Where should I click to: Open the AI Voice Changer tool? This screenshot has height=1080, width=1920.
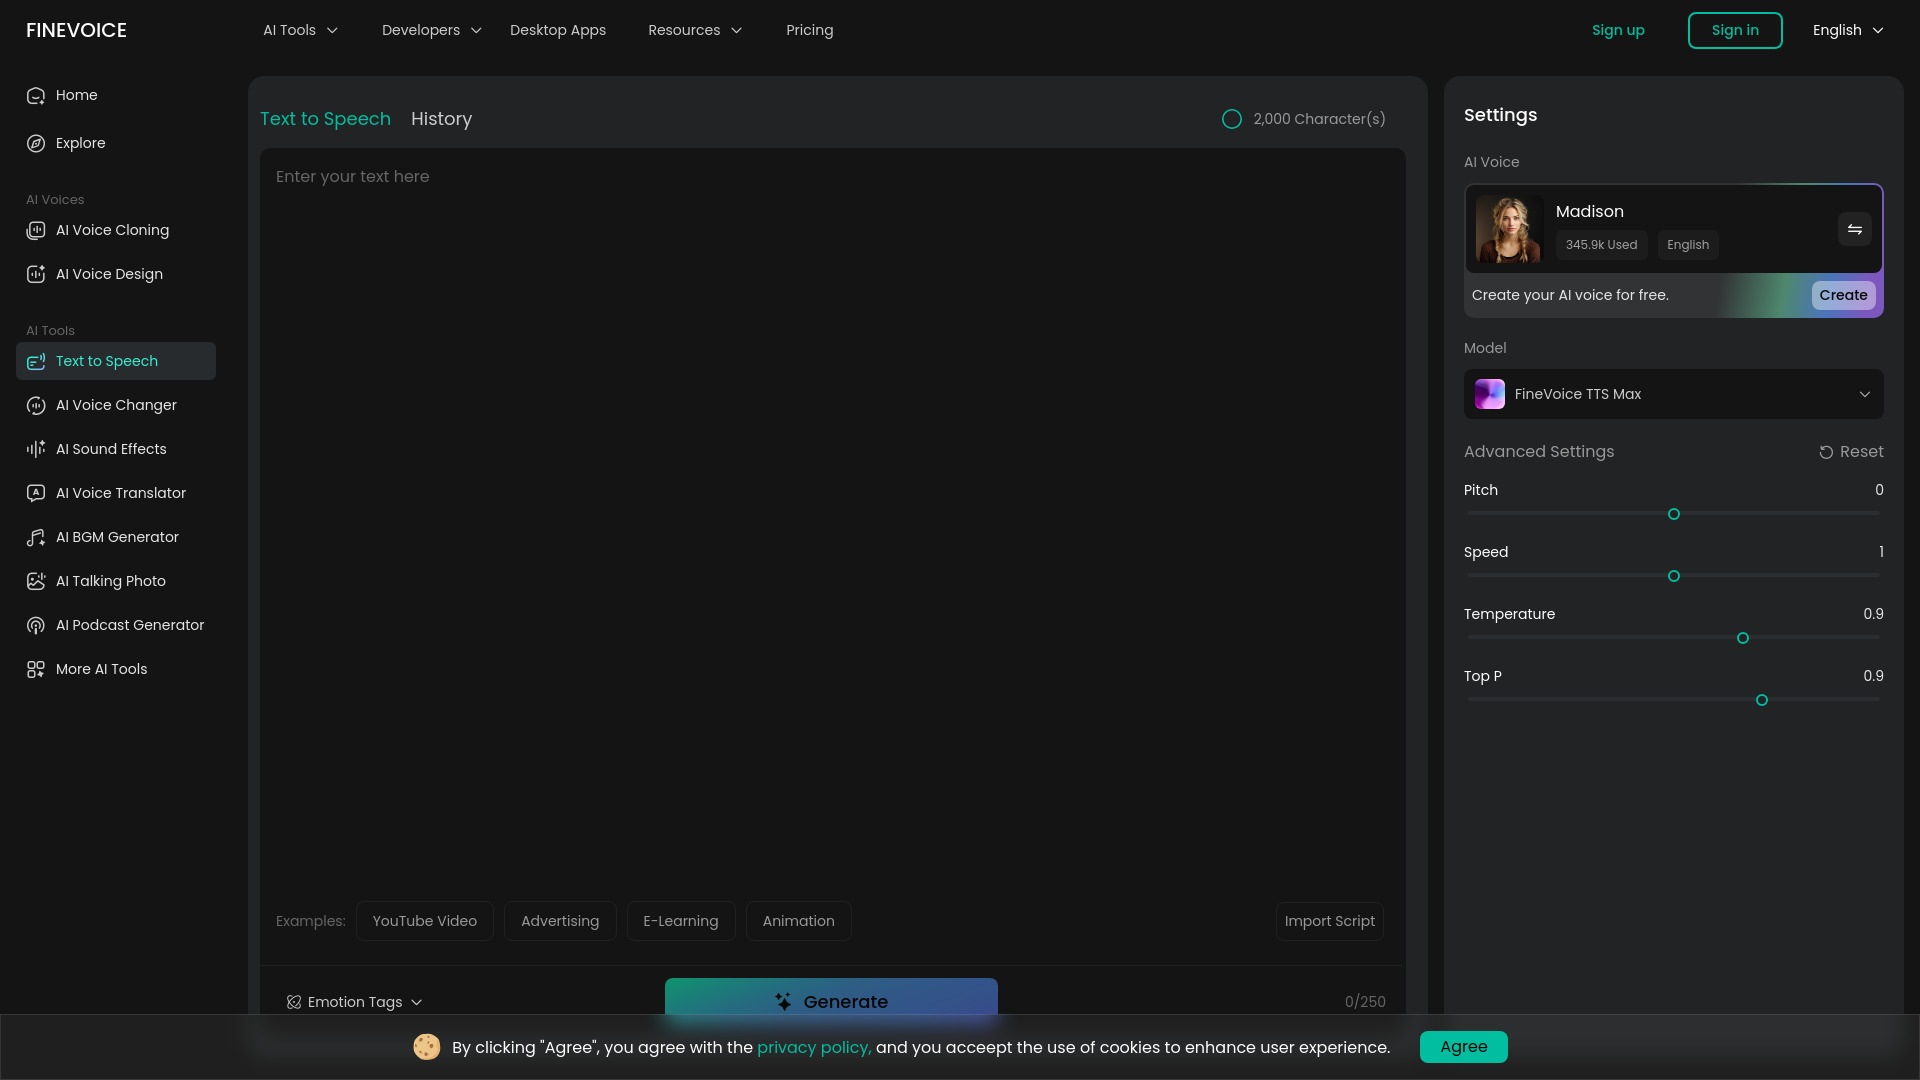(x=116, y=405)
